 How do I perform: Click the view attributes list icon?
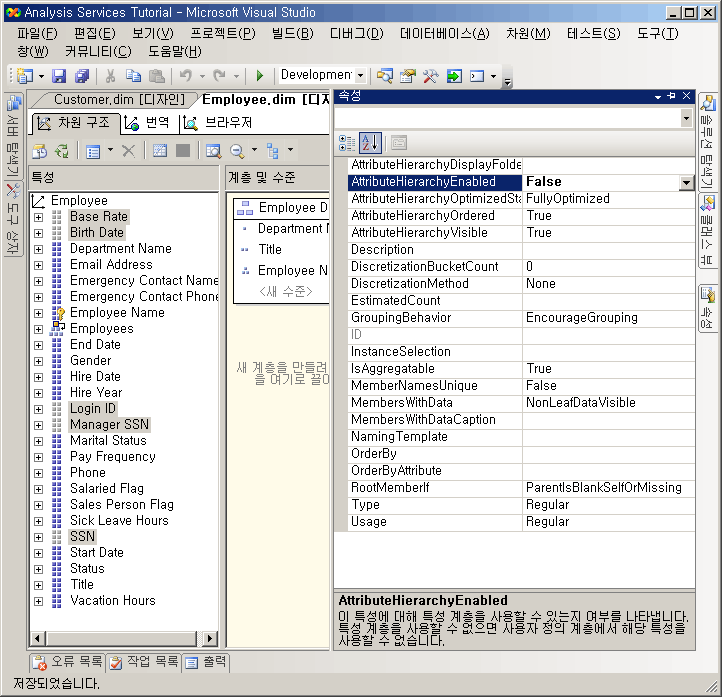click(x=93, y=151)
